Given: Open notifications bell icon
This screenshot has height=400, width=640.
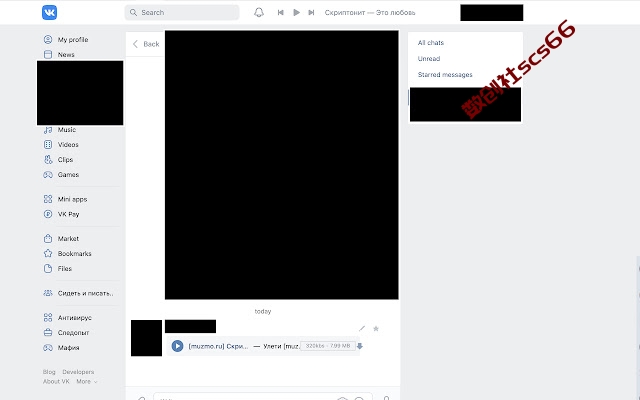Looking at the screenshot, I should (259, 13).
